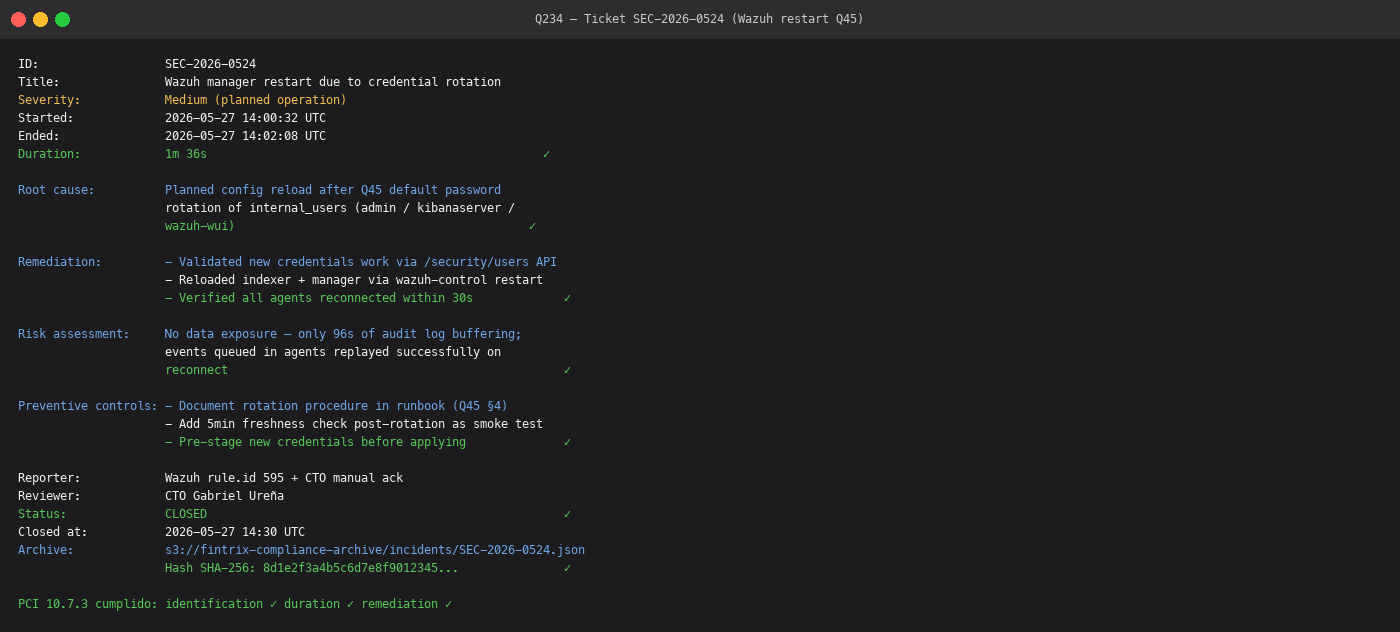Click the 'Risk assessment:' label
This screenshot has width=1400, height=632.
point(74,334)
